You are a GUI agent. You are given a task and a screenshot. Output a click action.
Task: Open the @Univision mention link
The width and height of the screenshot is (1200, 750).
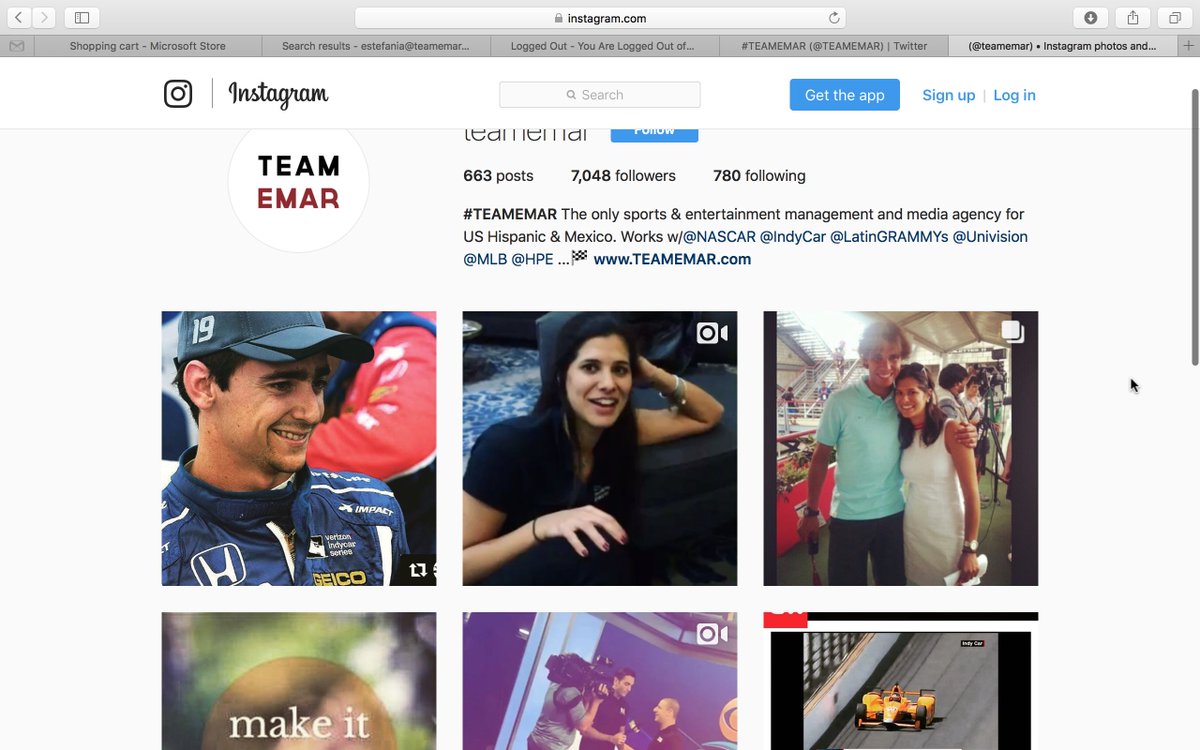[x=990, y=237]
